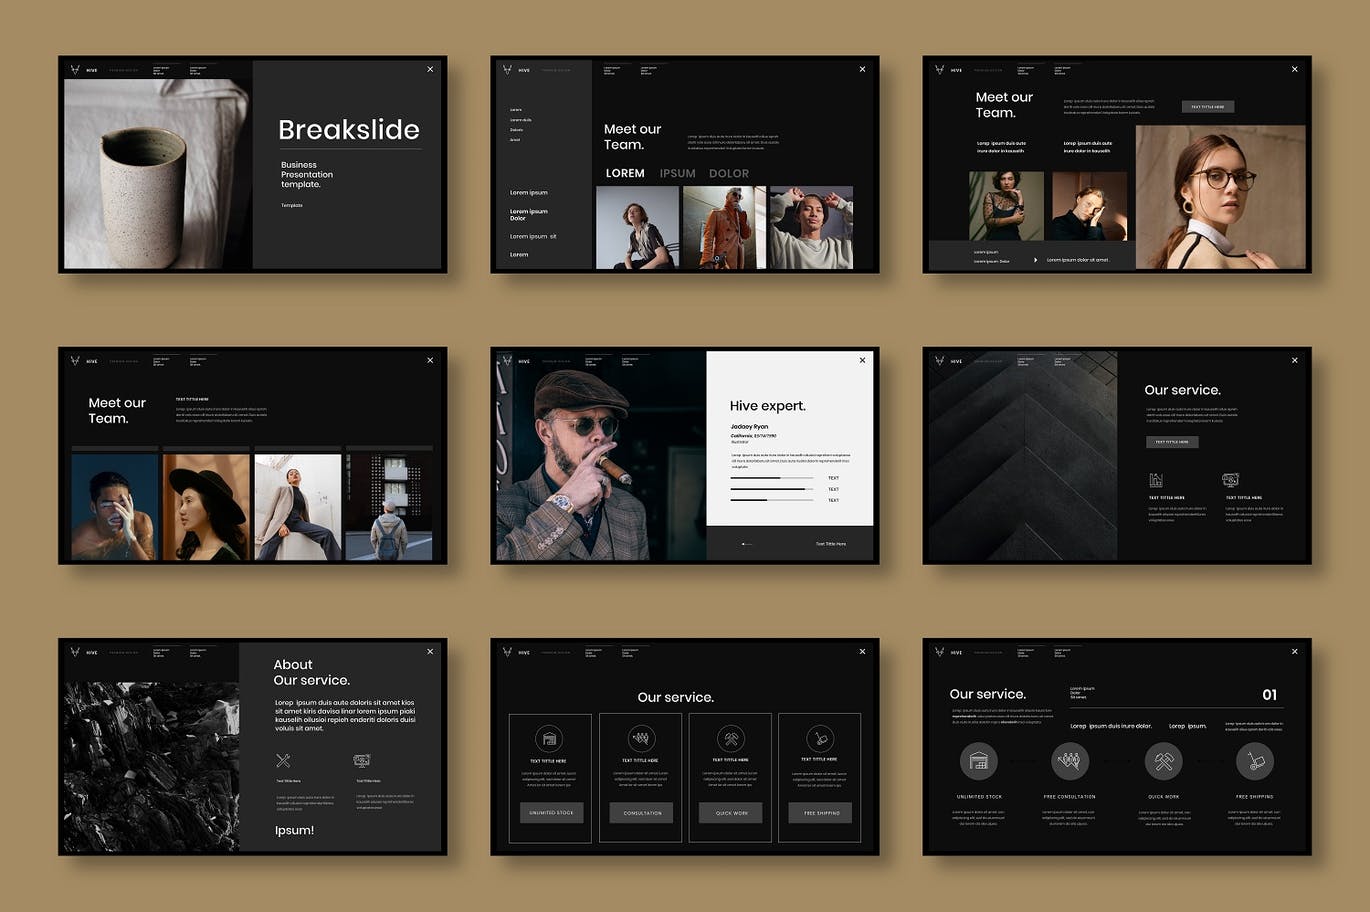The height and width of the screenshot is (912, 1370).
Task: Click the people group icon above Free Consultation label
Action: click(1070, 761)
